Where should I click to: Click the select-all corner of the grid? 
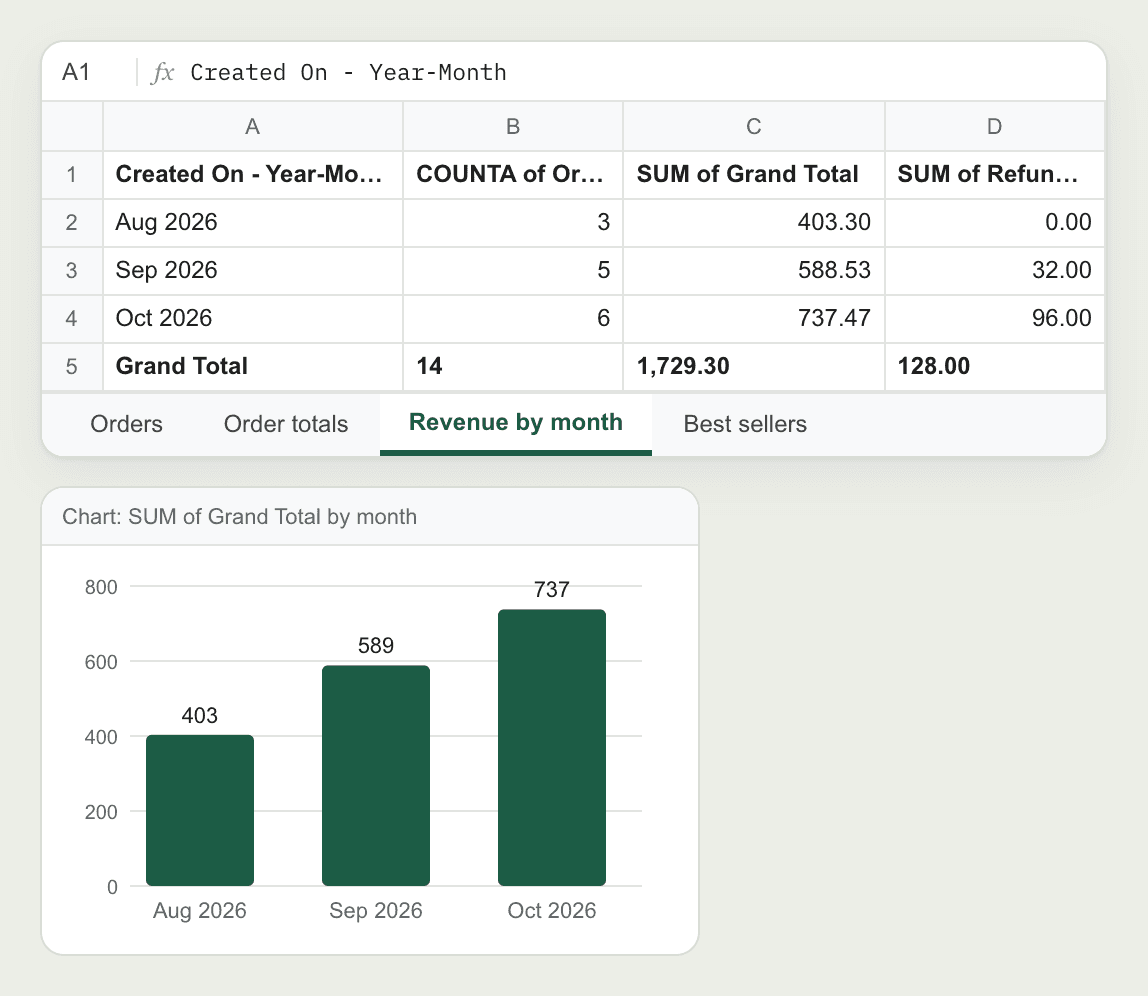click(72, 127)
